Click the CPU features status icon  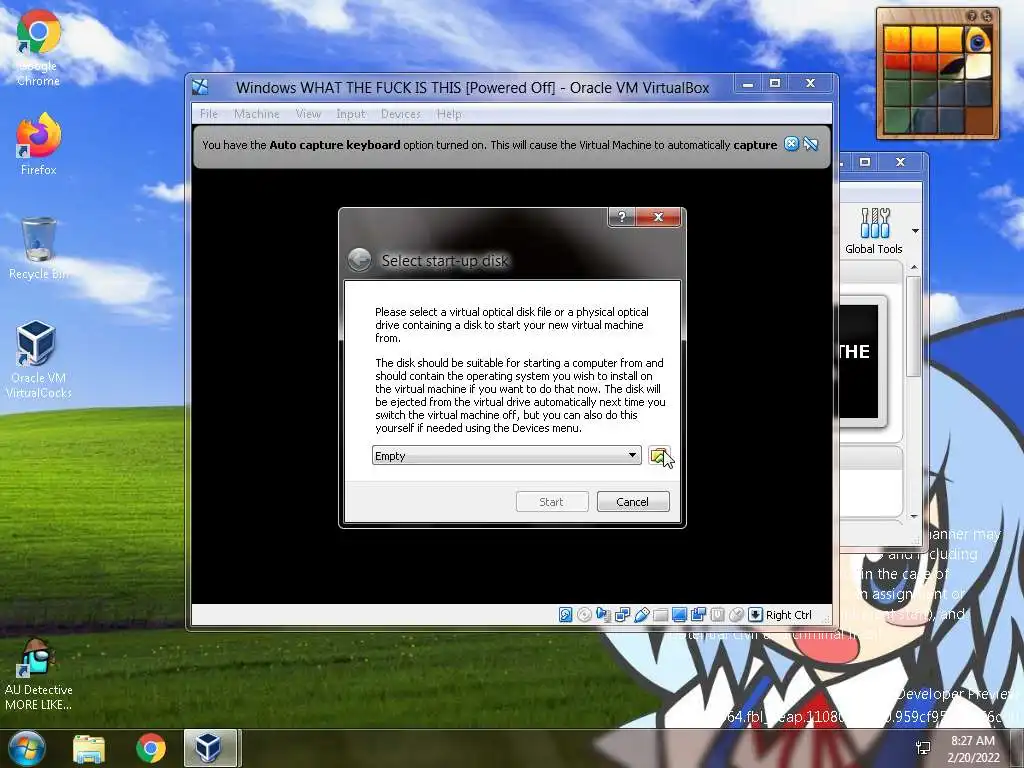[x=717, y=615]
